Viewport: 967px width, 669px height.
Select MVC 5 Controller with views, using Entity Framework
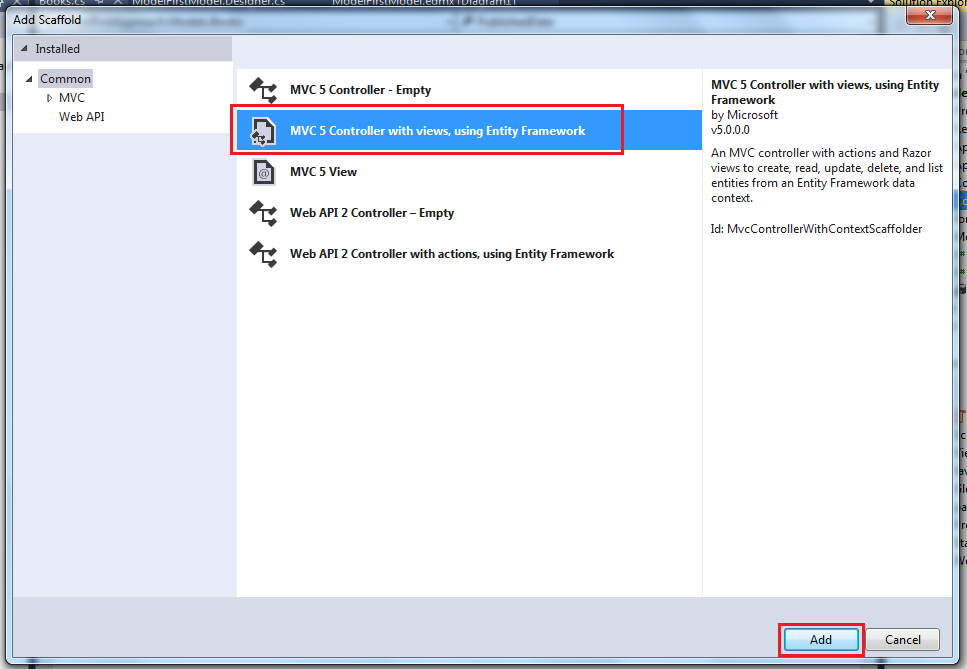[x=469, y=131]
